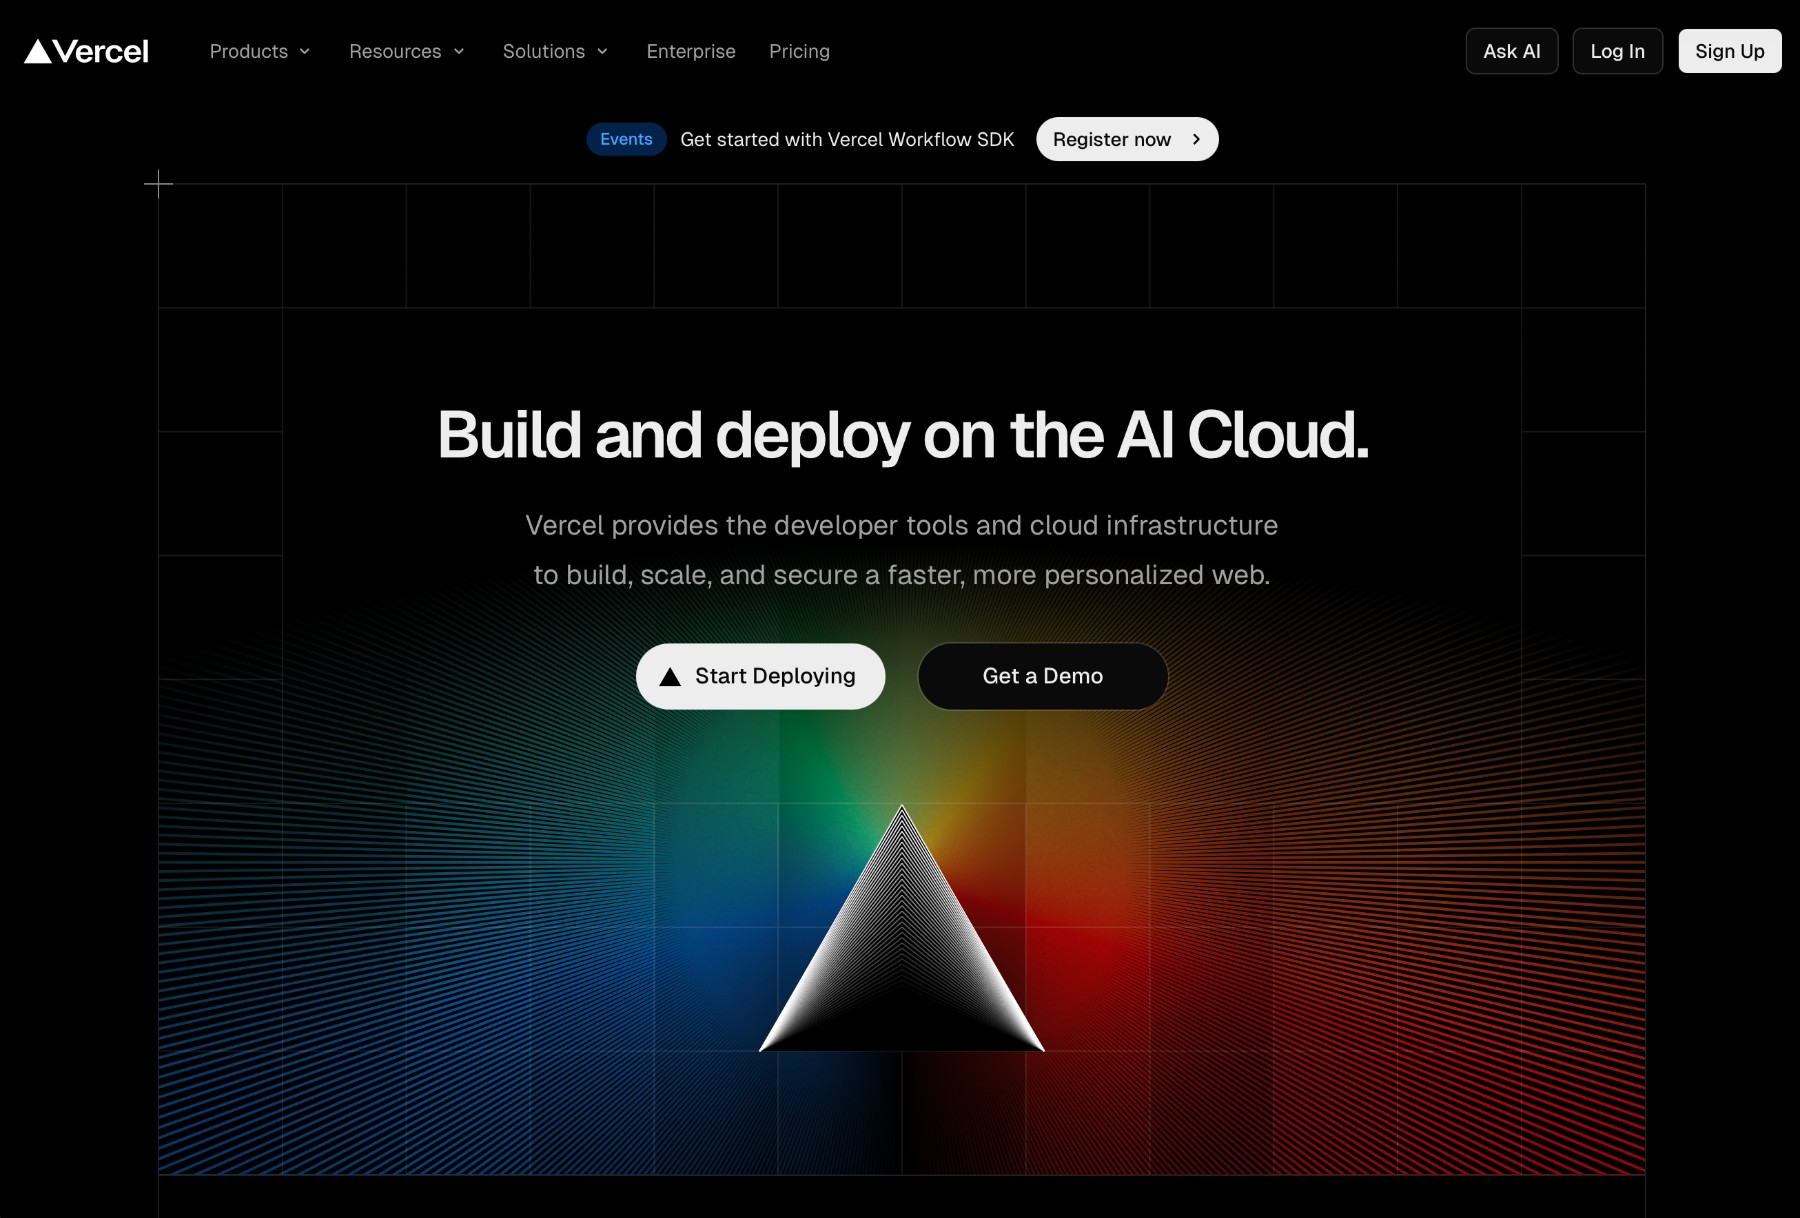
Task: Click the Log In button
Action: 1617,52
